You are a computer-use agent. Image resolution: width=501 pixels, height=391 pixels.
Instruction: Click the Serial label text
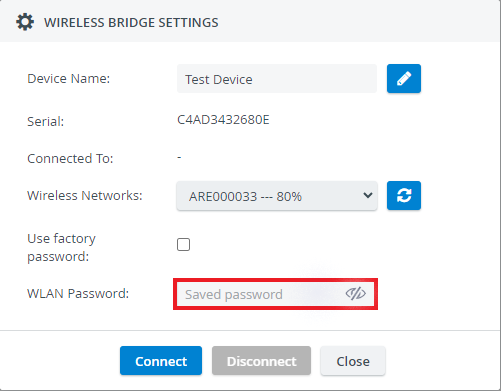45,121
